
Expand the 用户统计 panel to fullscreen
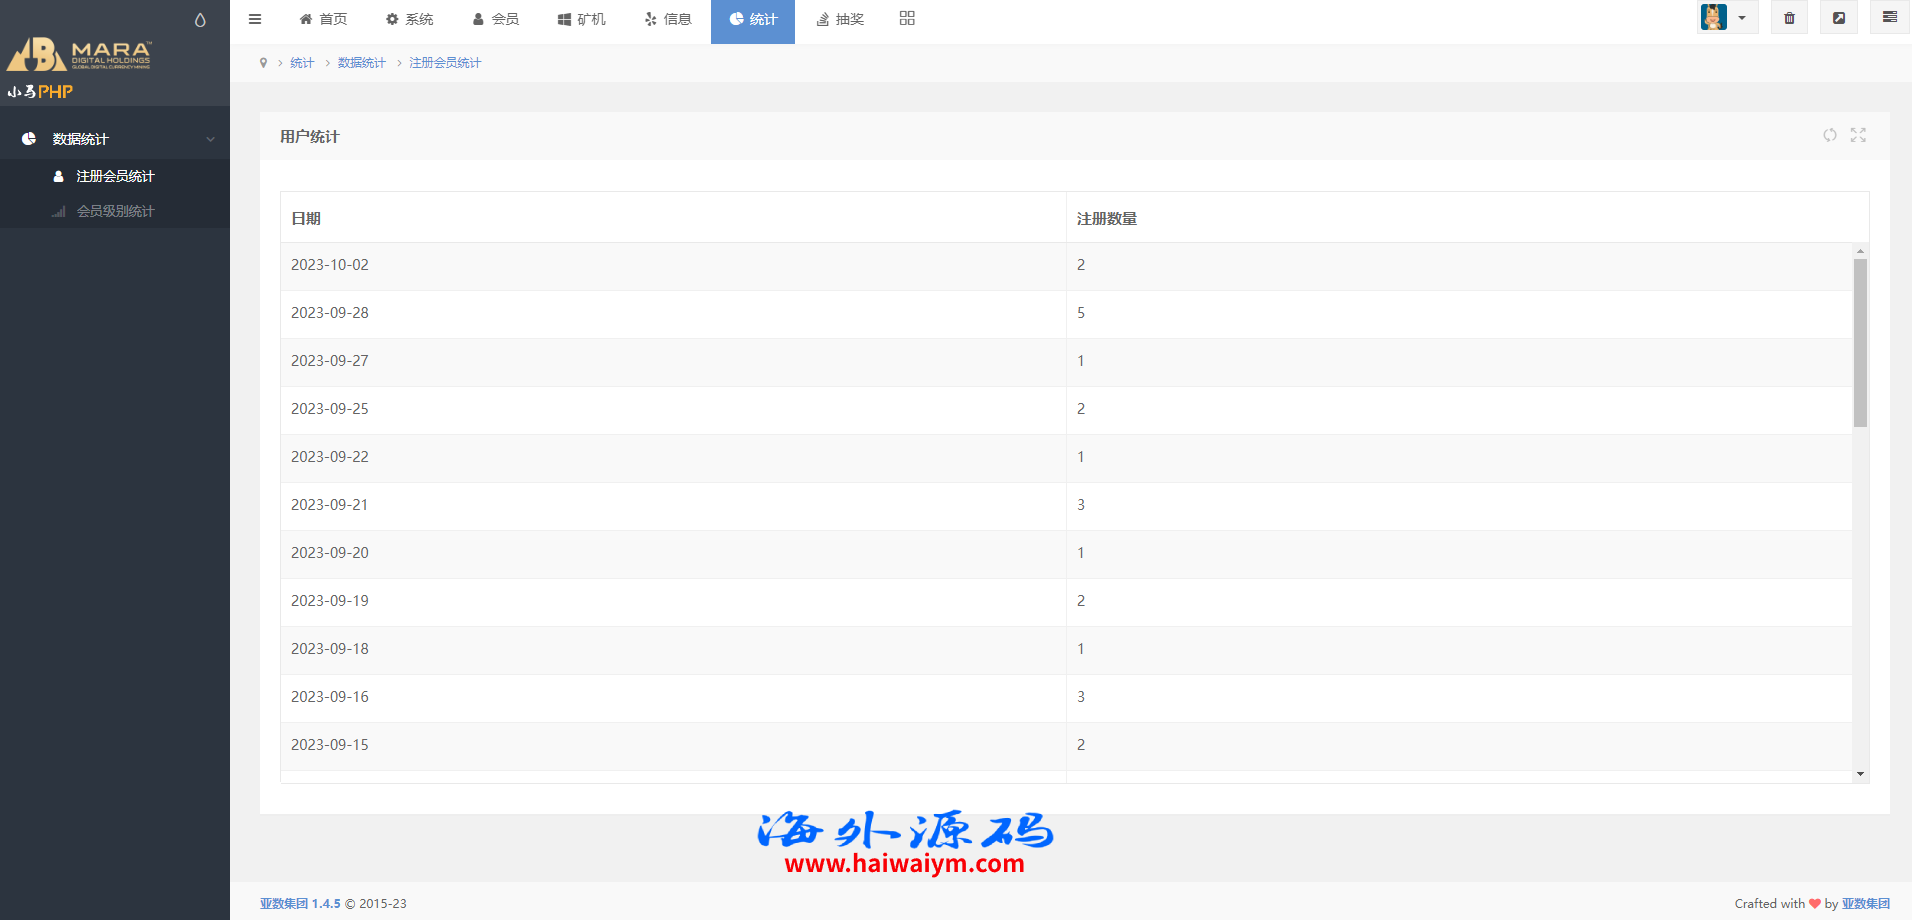[1858, 135]
